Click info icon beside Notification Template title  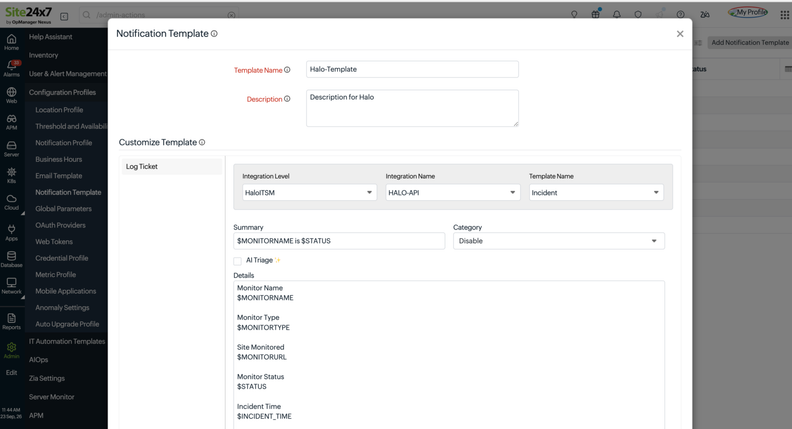pos(214,33)
